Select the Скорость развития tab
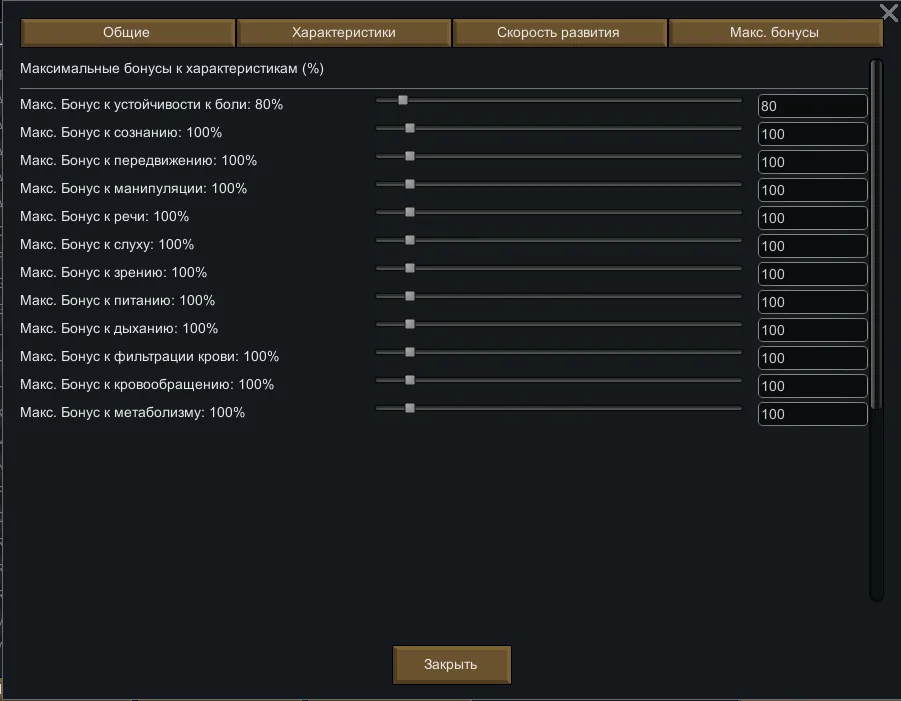 pos(558,33)
